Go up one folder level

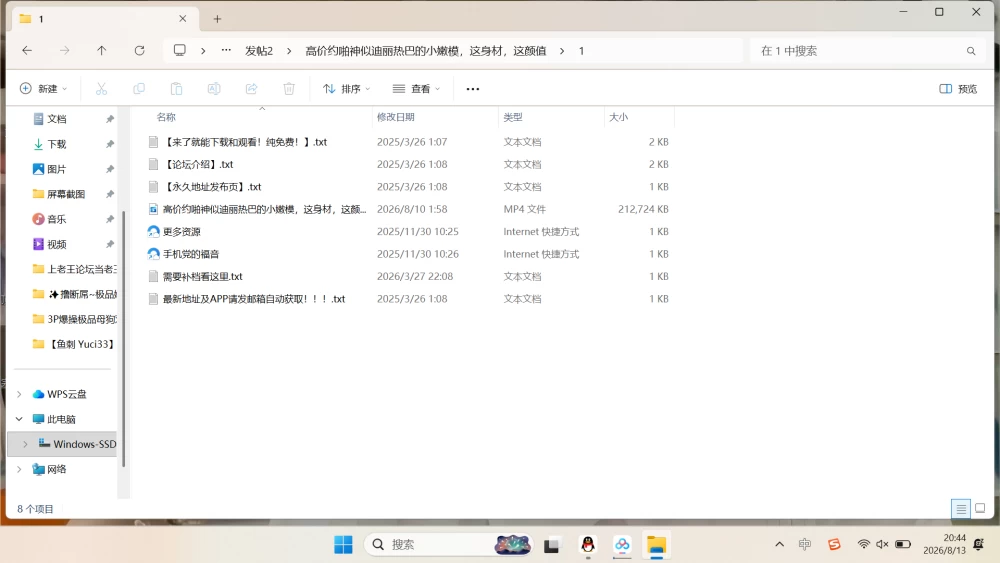coord(101,50)
